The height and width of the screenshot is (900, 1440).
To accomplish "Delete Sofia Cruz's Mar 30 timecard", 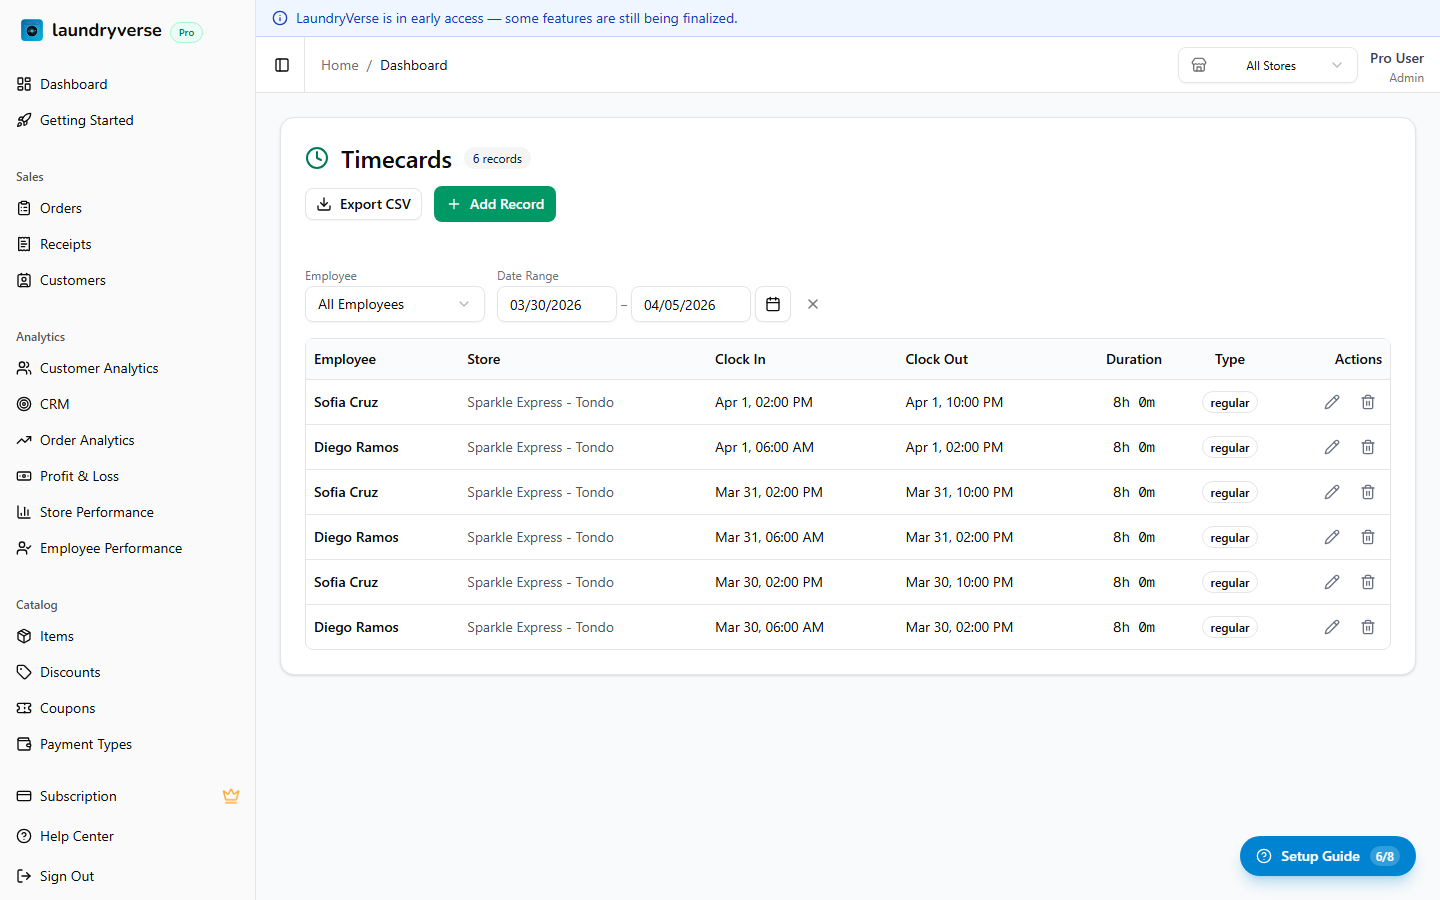I will (1368, 582).
